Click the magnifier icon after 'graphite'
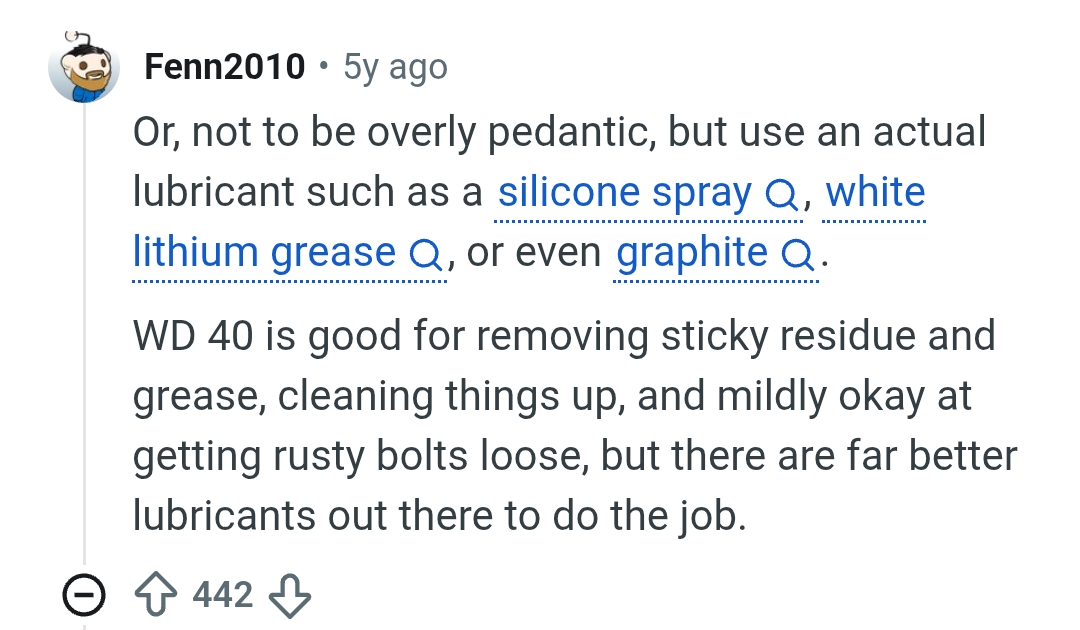 [x=797, y=255]
